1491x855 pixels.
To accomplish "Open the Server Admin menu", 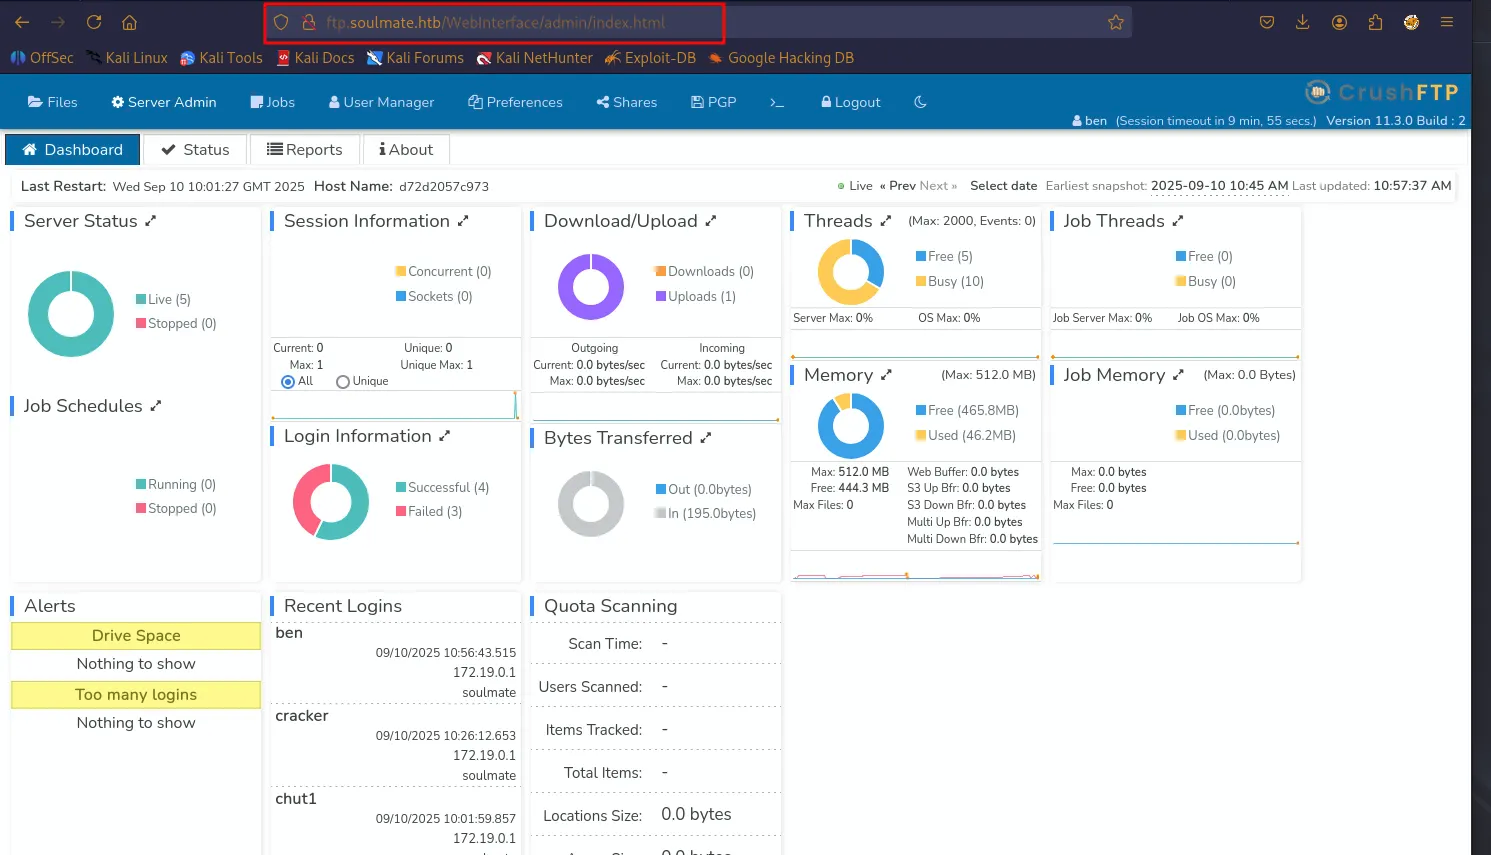I will [164, 102].
